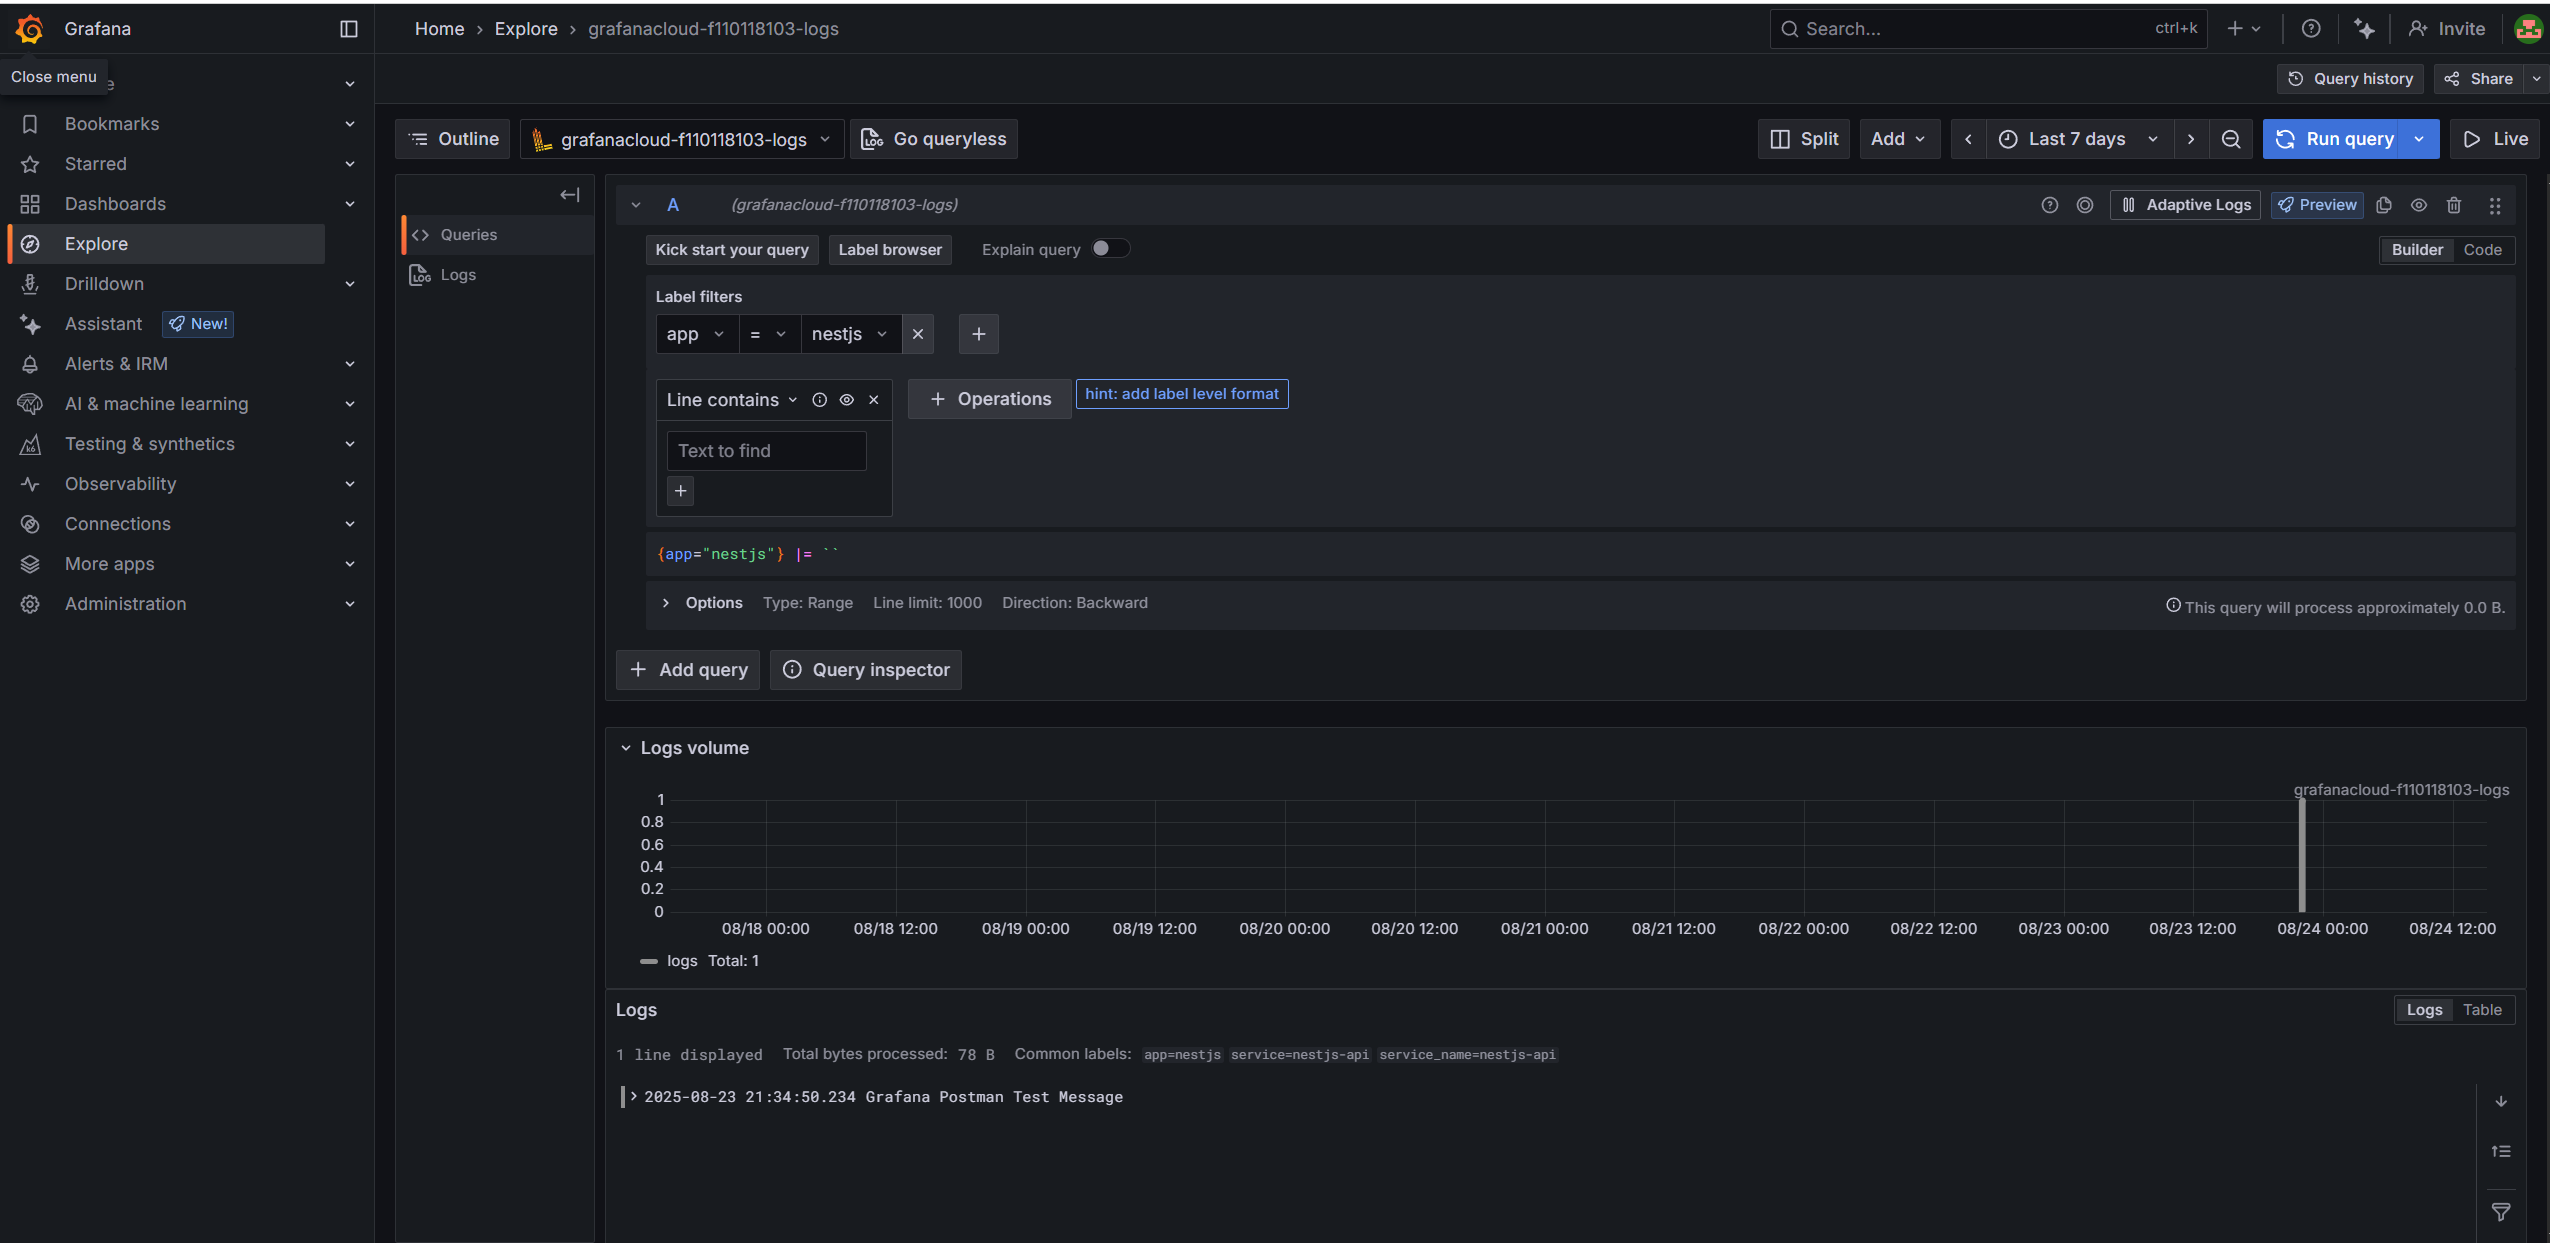Dock the sidebar menu icon
2550x1243 pixels.
(x=349, y=29)
